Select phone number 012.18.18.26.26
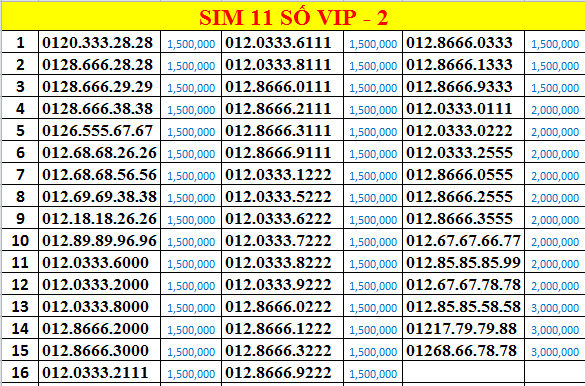The width and height of the screenshot is (585, 386). (99, 219)
